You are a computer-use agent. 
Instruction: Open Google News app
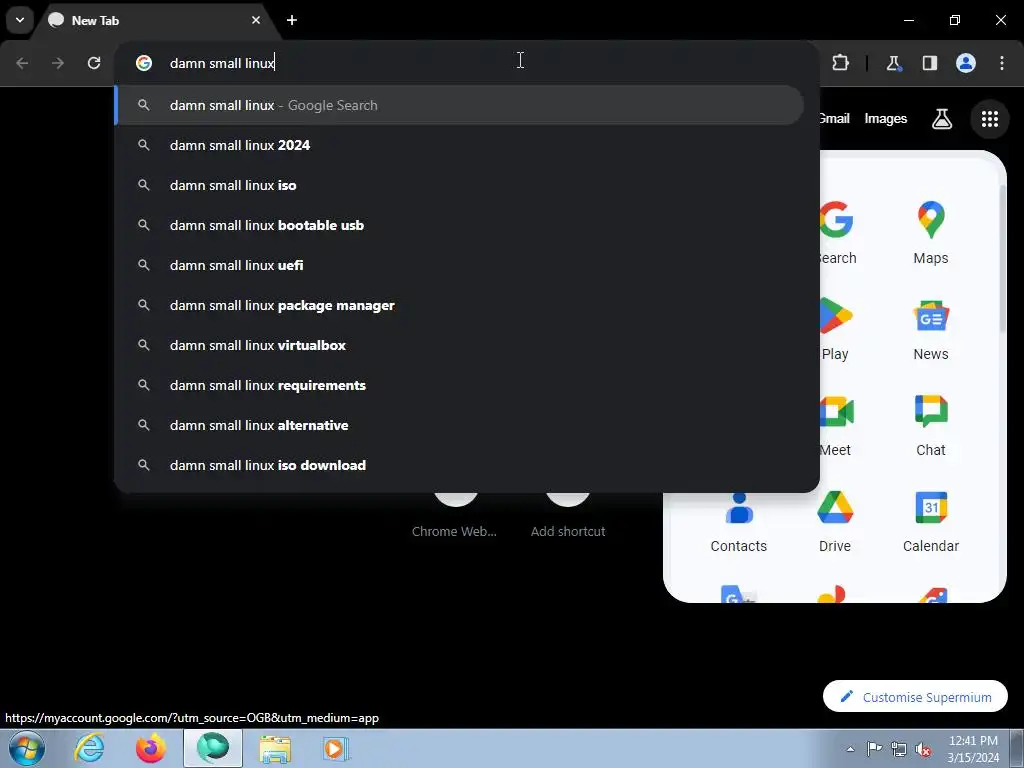931,329
